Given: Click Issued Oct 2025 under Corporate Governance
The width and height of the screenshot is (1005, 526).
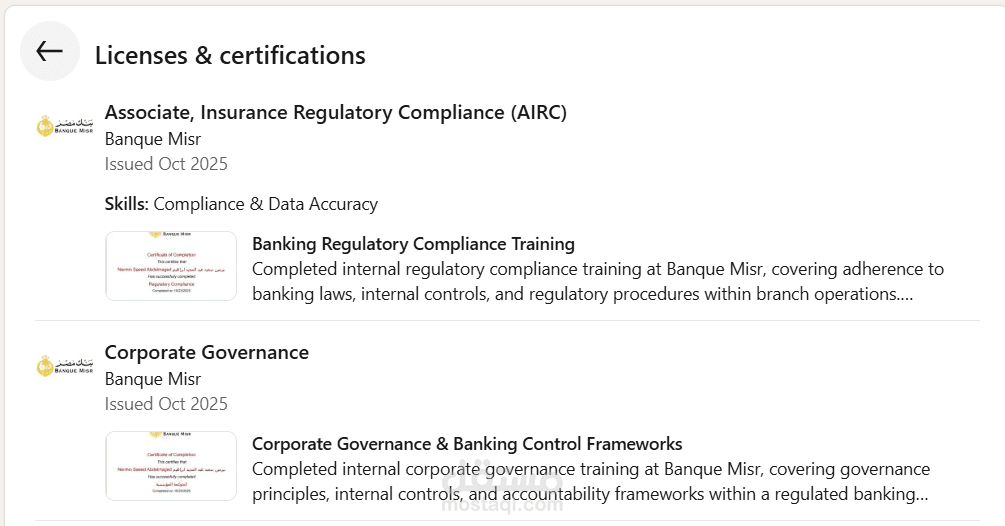Looking at the screenshot, I should [166, 404].
